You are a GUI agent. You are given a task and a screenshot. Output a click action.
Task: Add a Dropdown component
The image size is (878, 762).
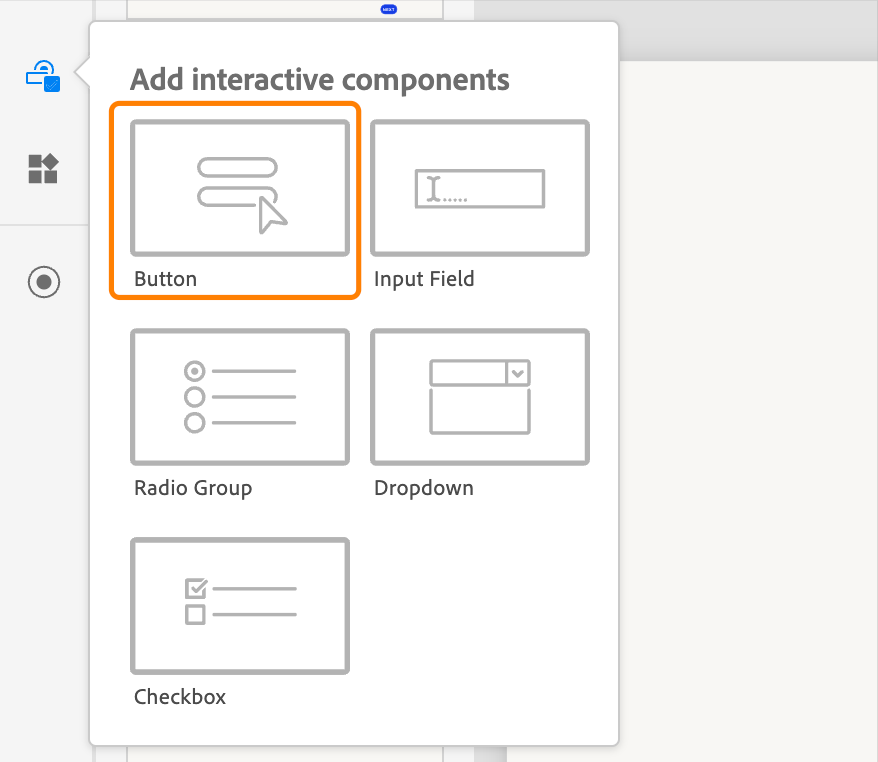coord(479,396)
